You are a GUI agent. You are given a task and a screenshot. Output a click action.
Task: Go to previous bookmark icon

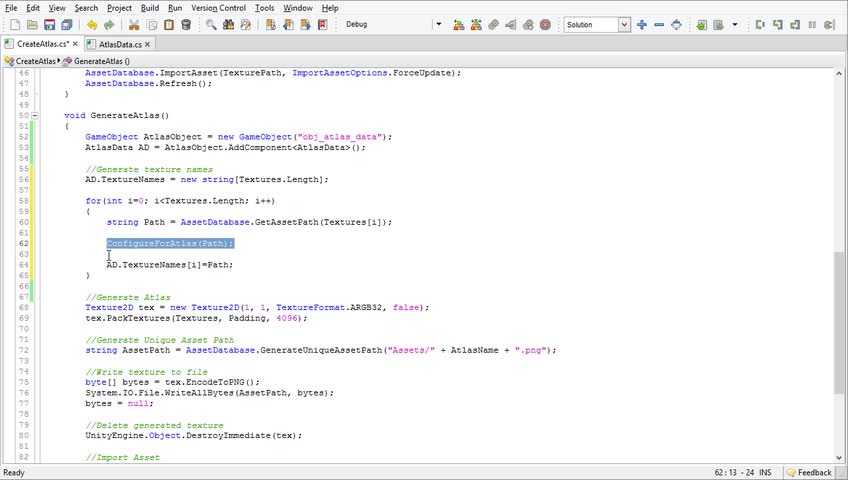pyautogui.click(x=288, y=25)
